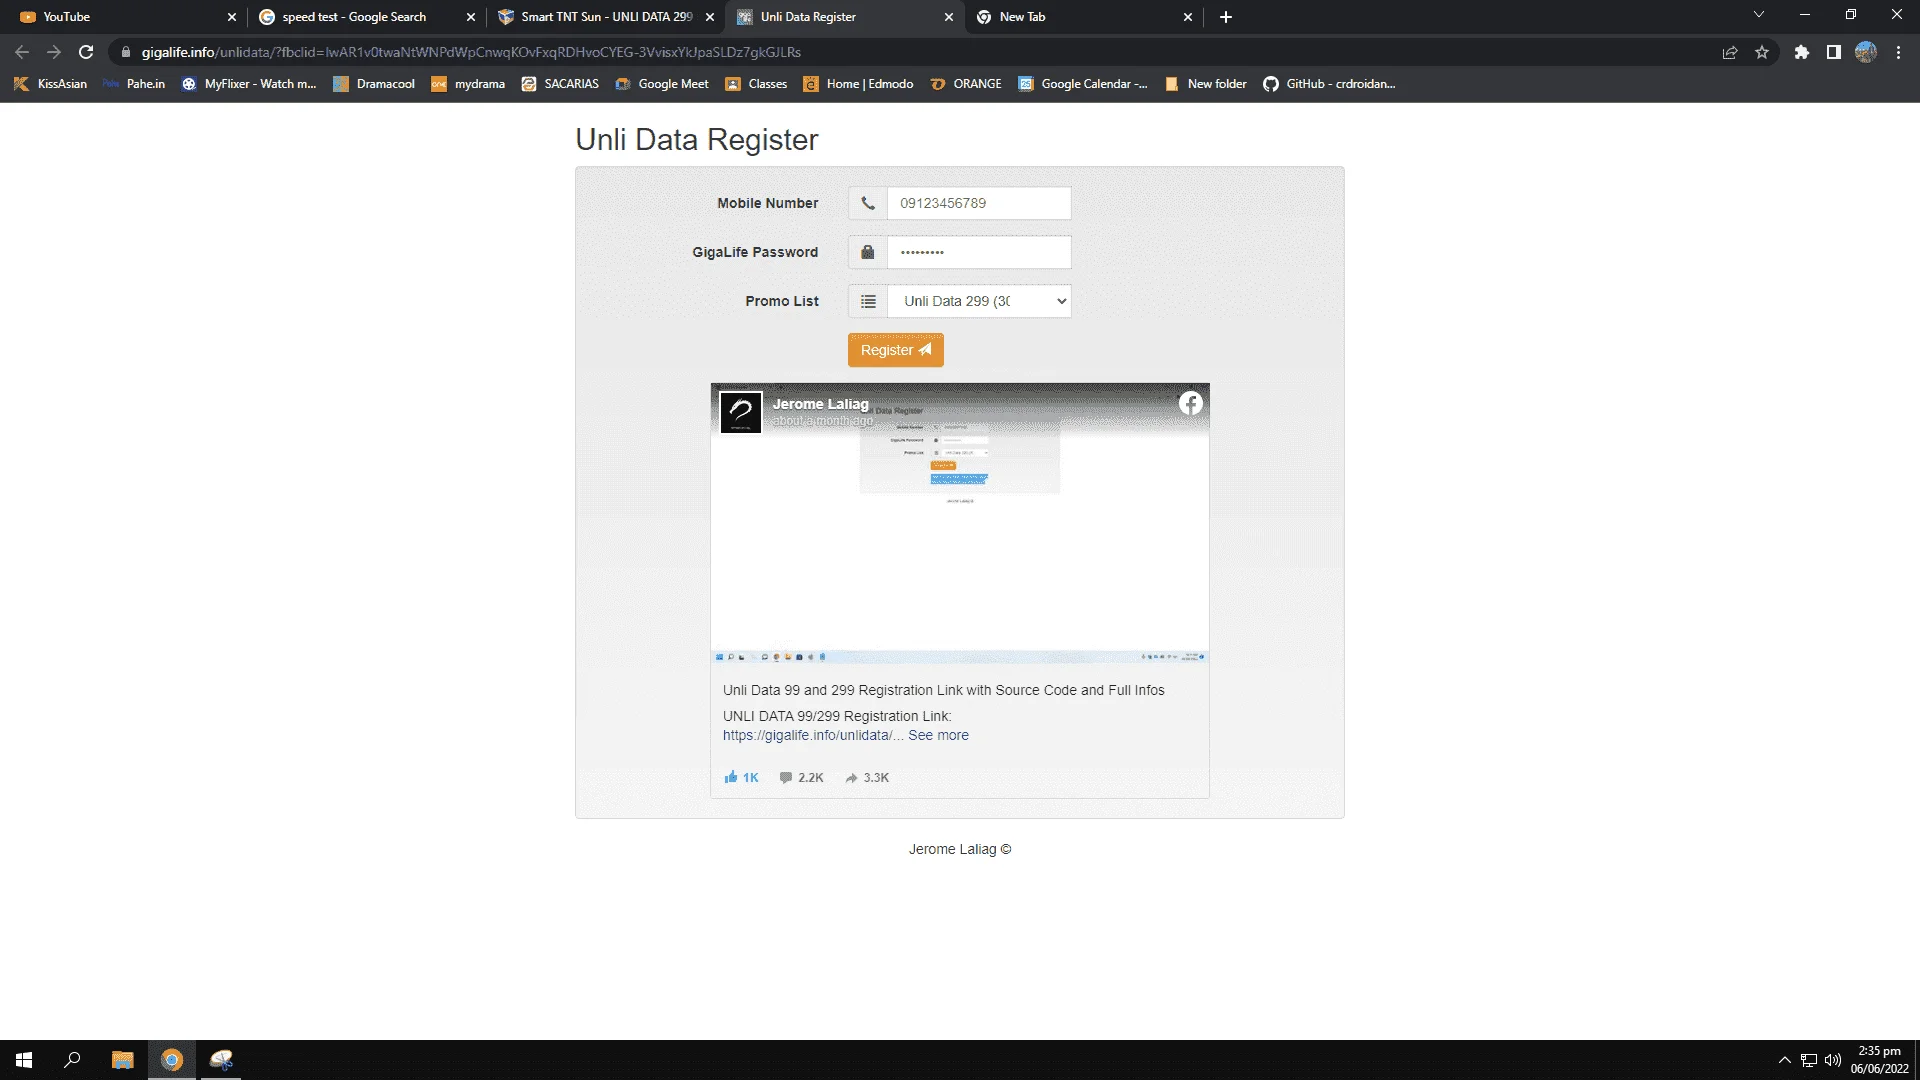Focus the Mobile Number input field
Image resolution: width=1920 pixels, height=1080 pixels.
point(979,203)
